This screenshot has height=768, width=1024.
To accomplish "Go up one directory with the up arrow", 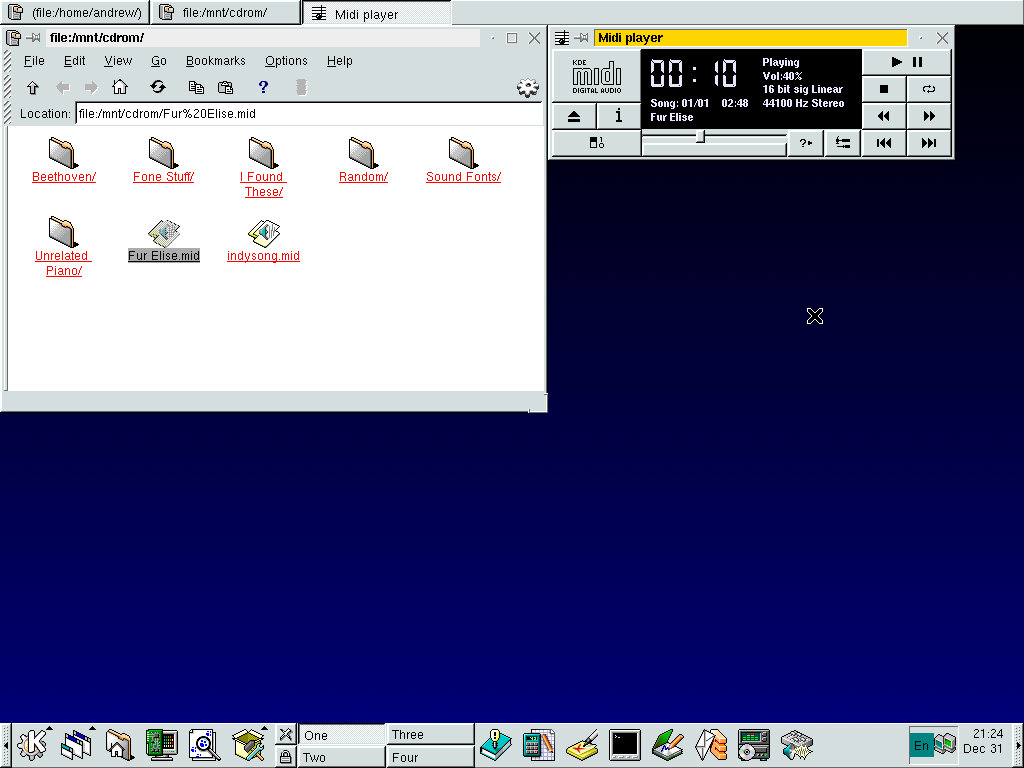I will 32,87.
